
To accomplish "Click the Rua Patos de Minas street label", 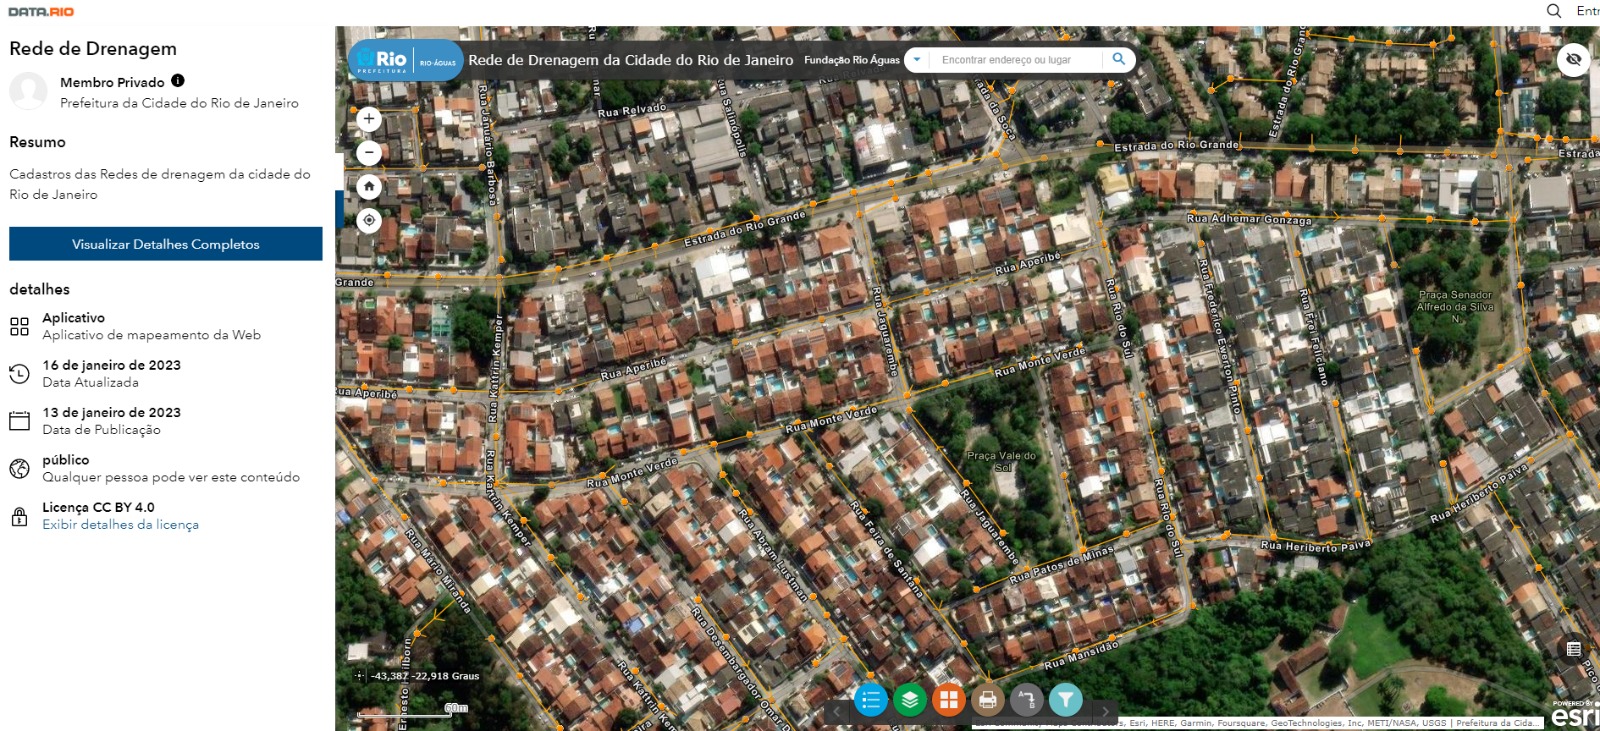I will 1061,565.
